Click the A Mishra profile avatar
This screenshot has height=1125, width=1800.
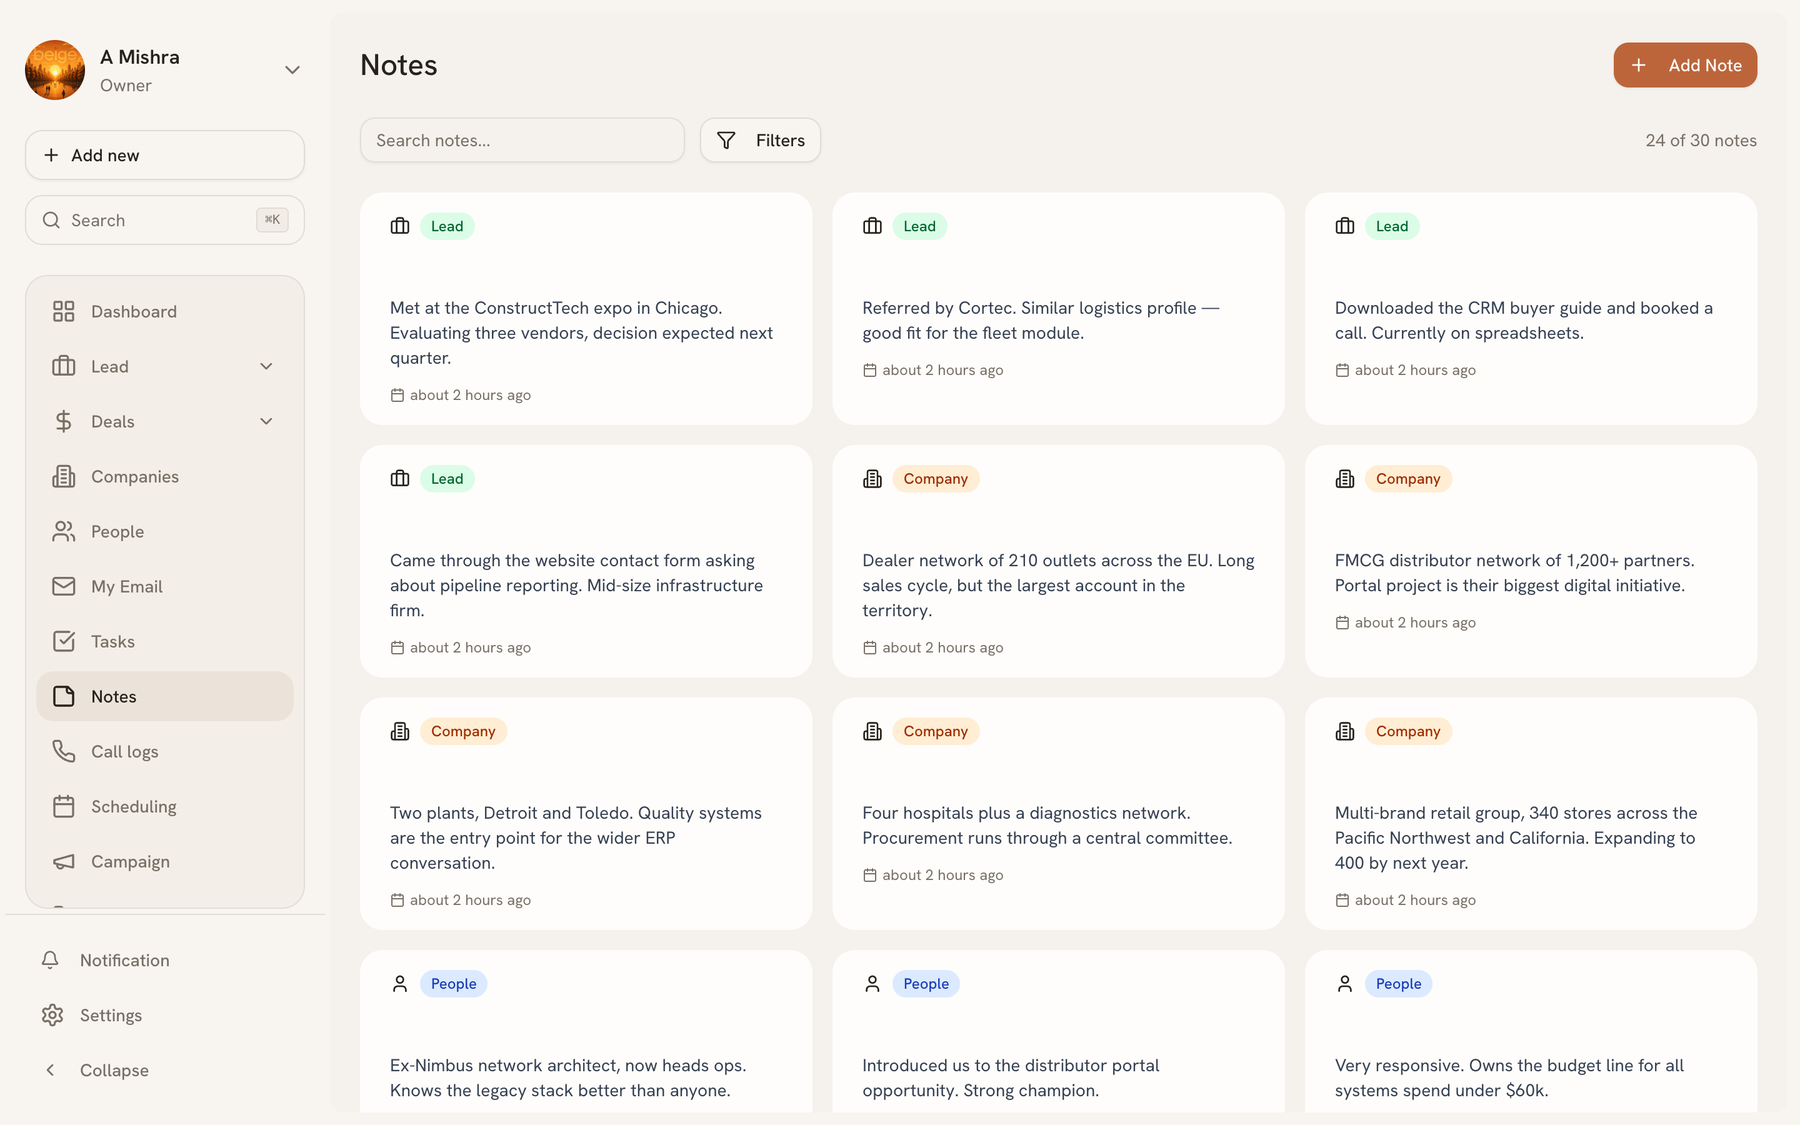55,70
